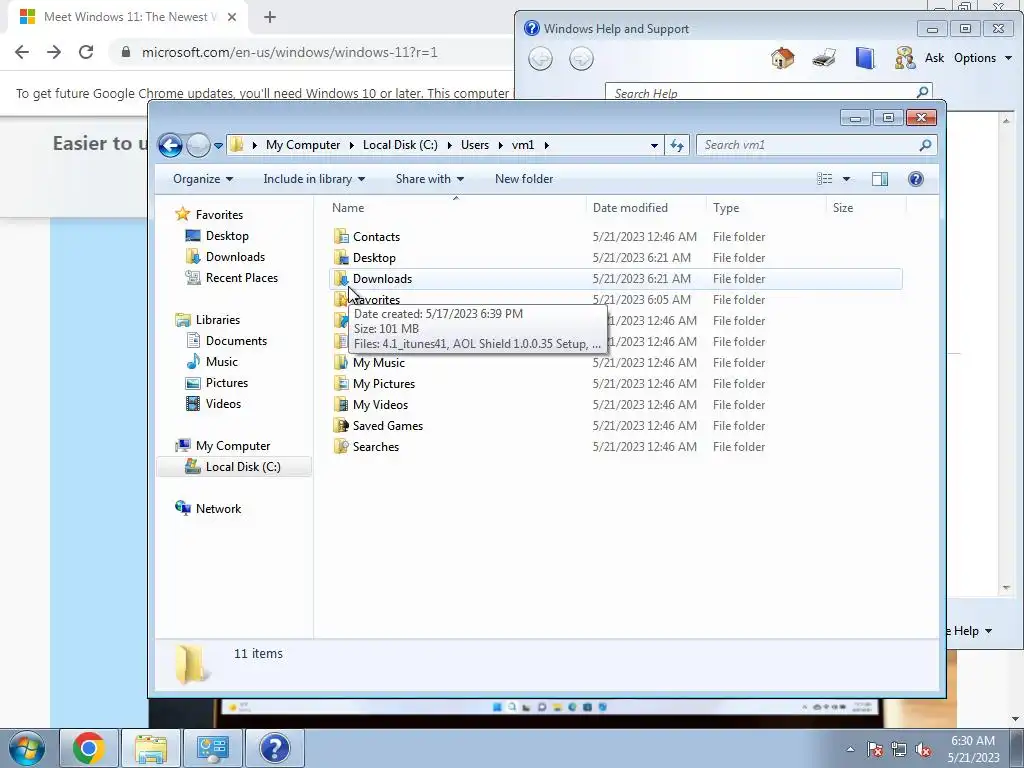Click the refresh icon beside the address bar
Viewport: 1024px width, 768px height.
coord(677,145)
